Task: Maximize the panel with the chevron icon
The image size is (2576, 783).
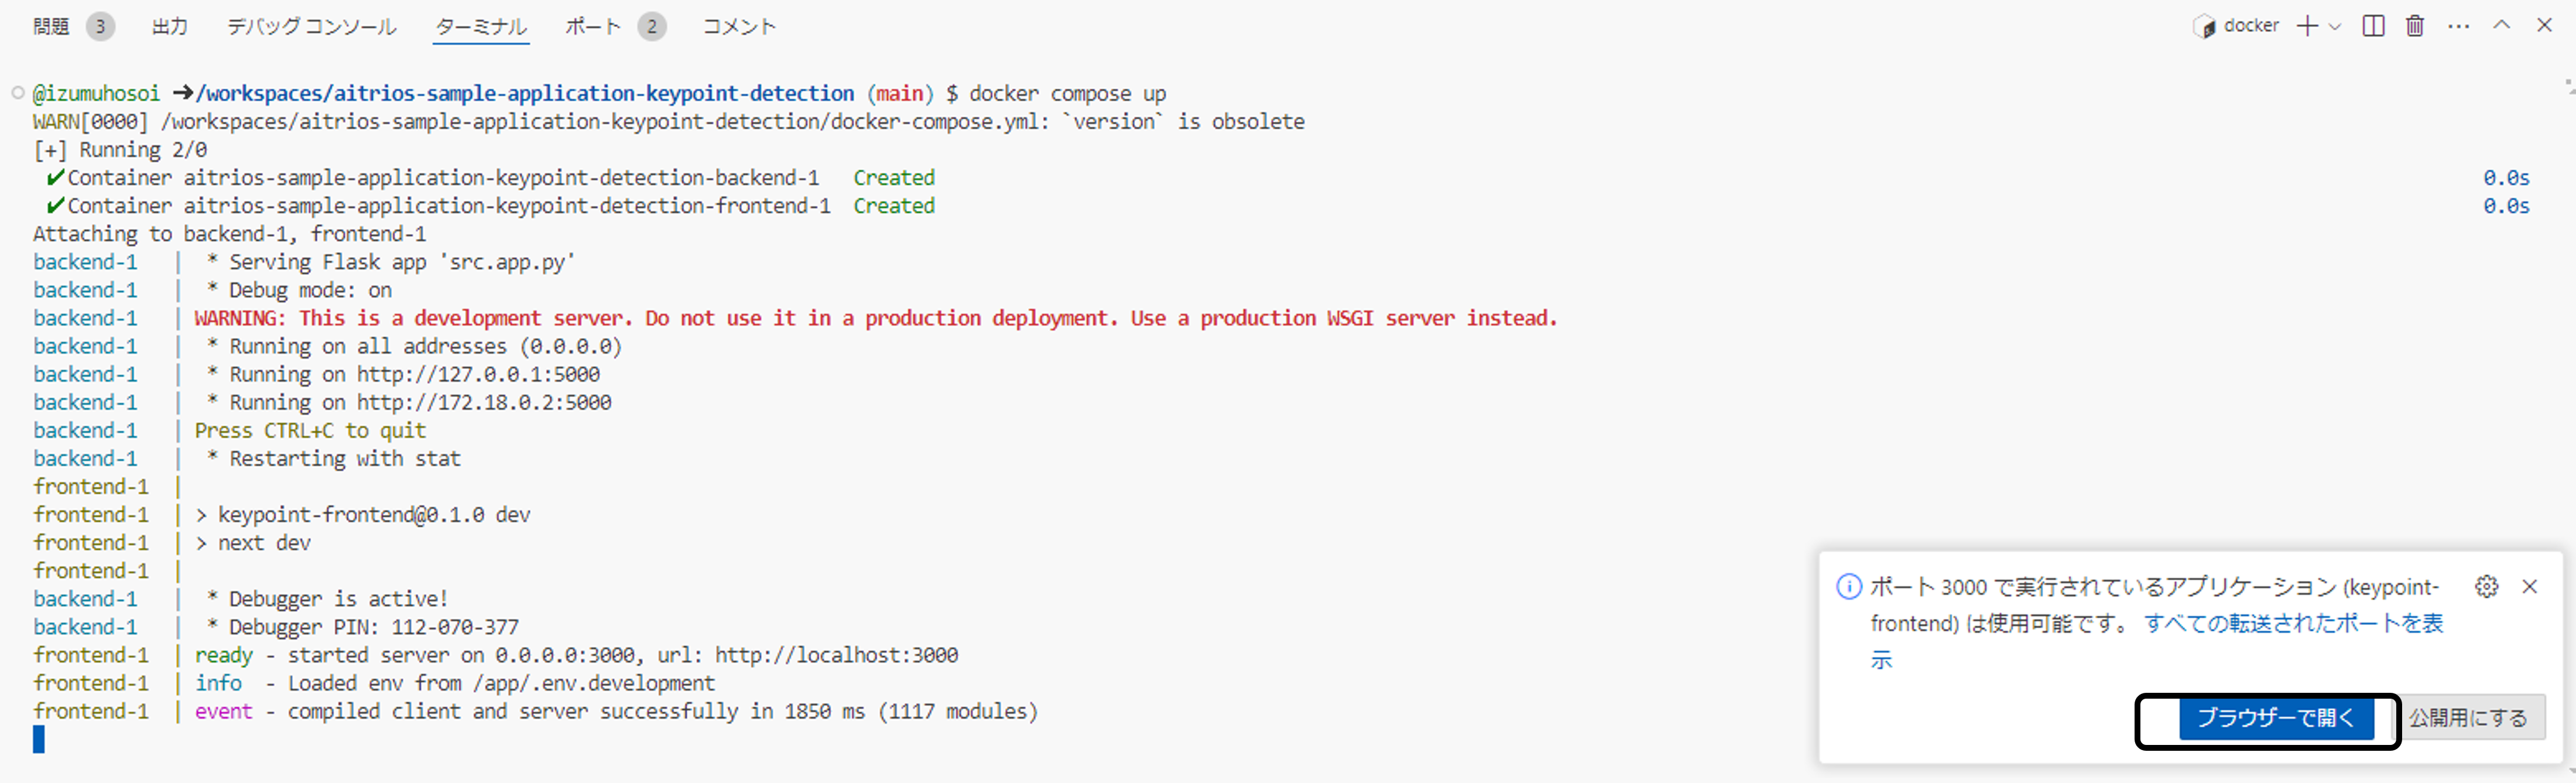Action: (2502, 26)
